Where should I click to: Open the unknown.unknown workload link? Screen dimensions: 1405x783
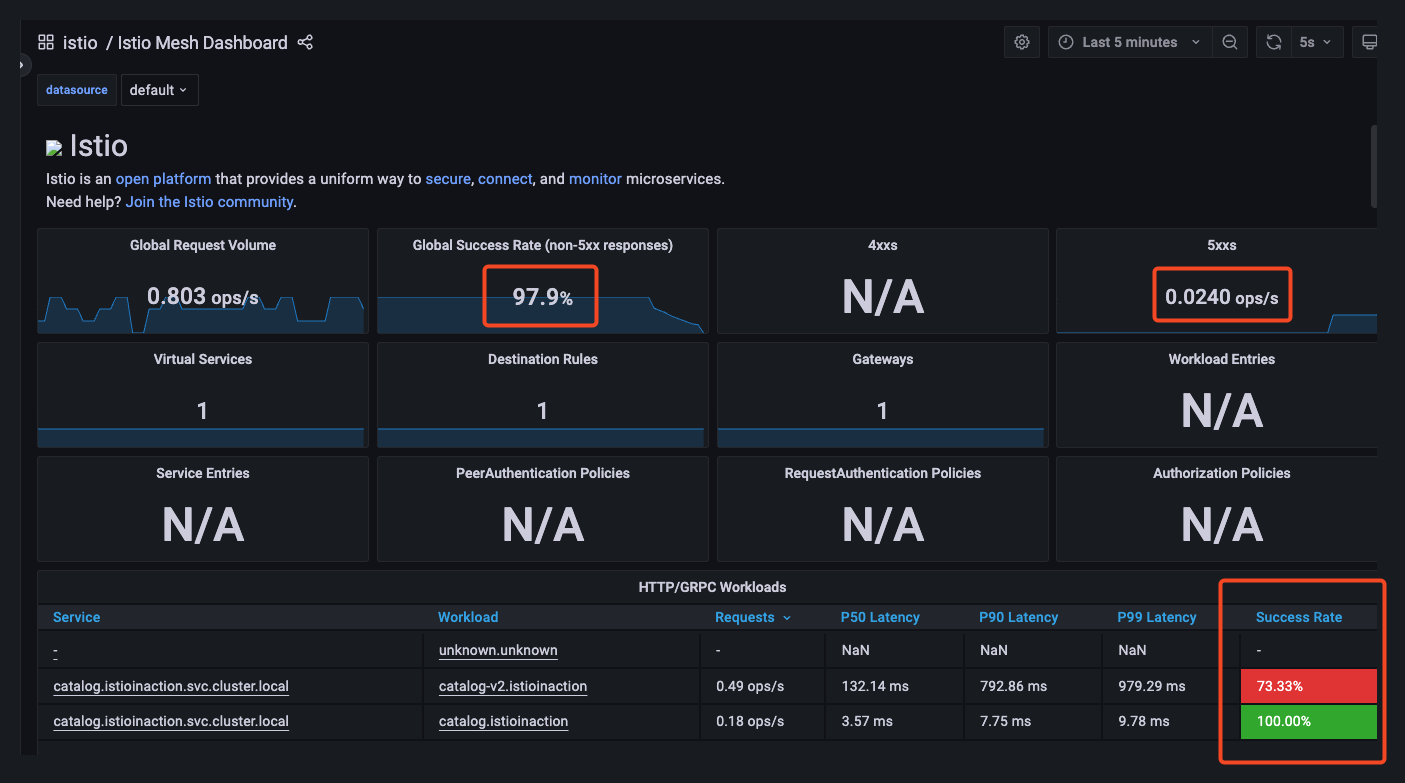pos(498,650)
